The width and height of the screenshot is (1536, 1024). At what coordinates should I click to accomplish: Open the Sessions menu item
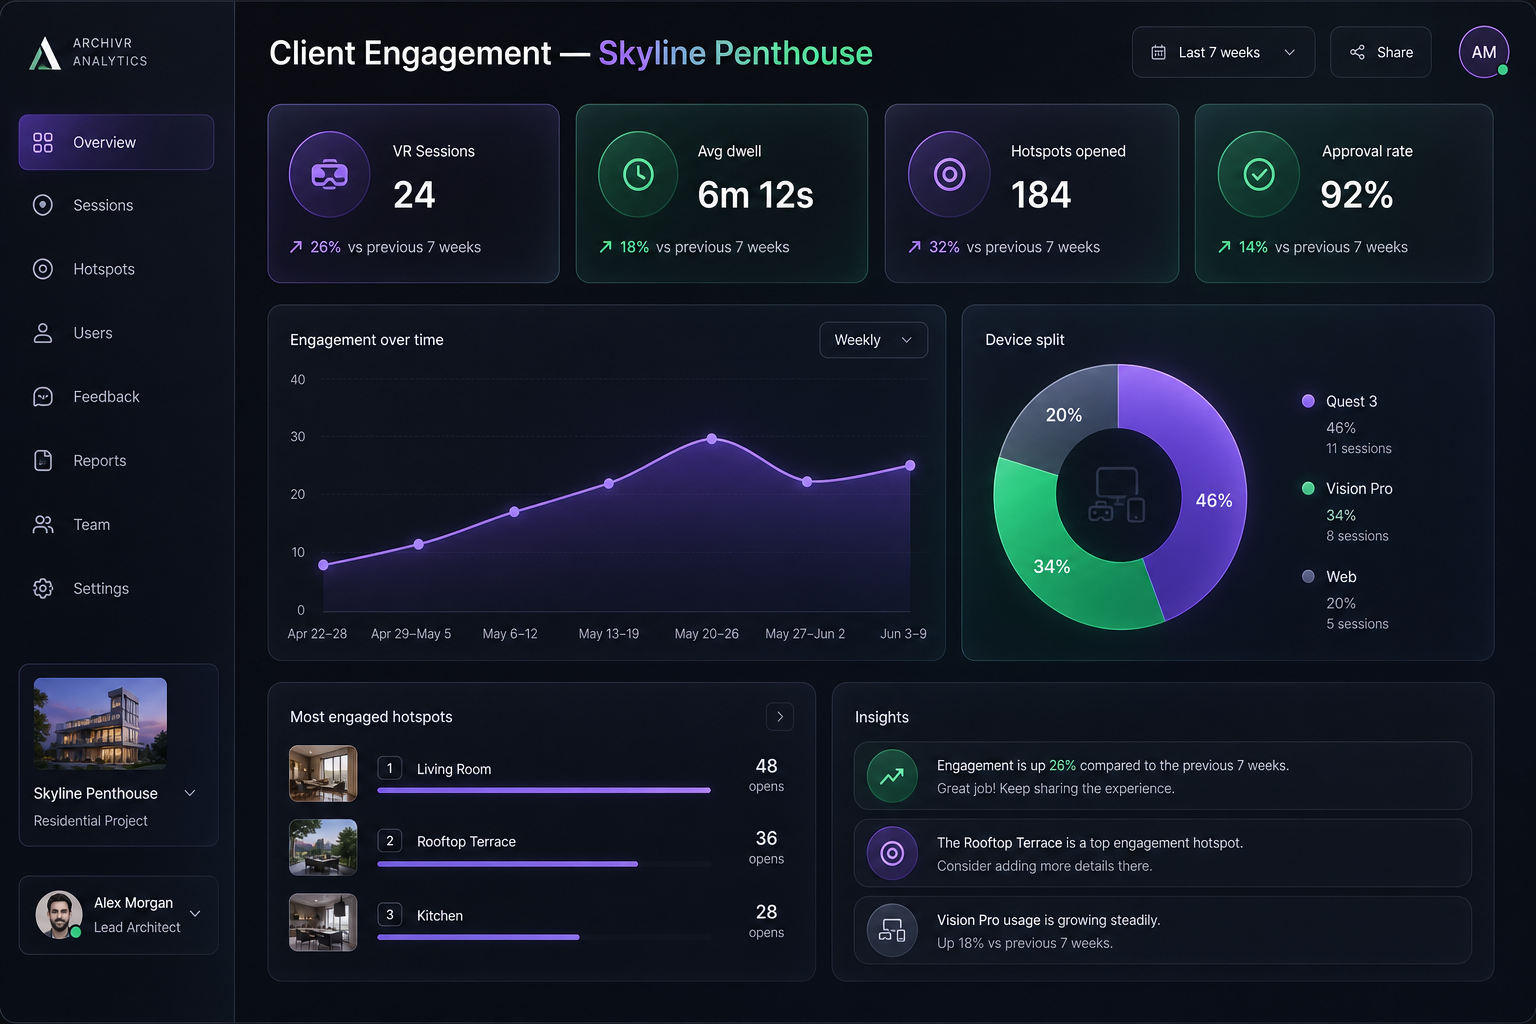116,205
